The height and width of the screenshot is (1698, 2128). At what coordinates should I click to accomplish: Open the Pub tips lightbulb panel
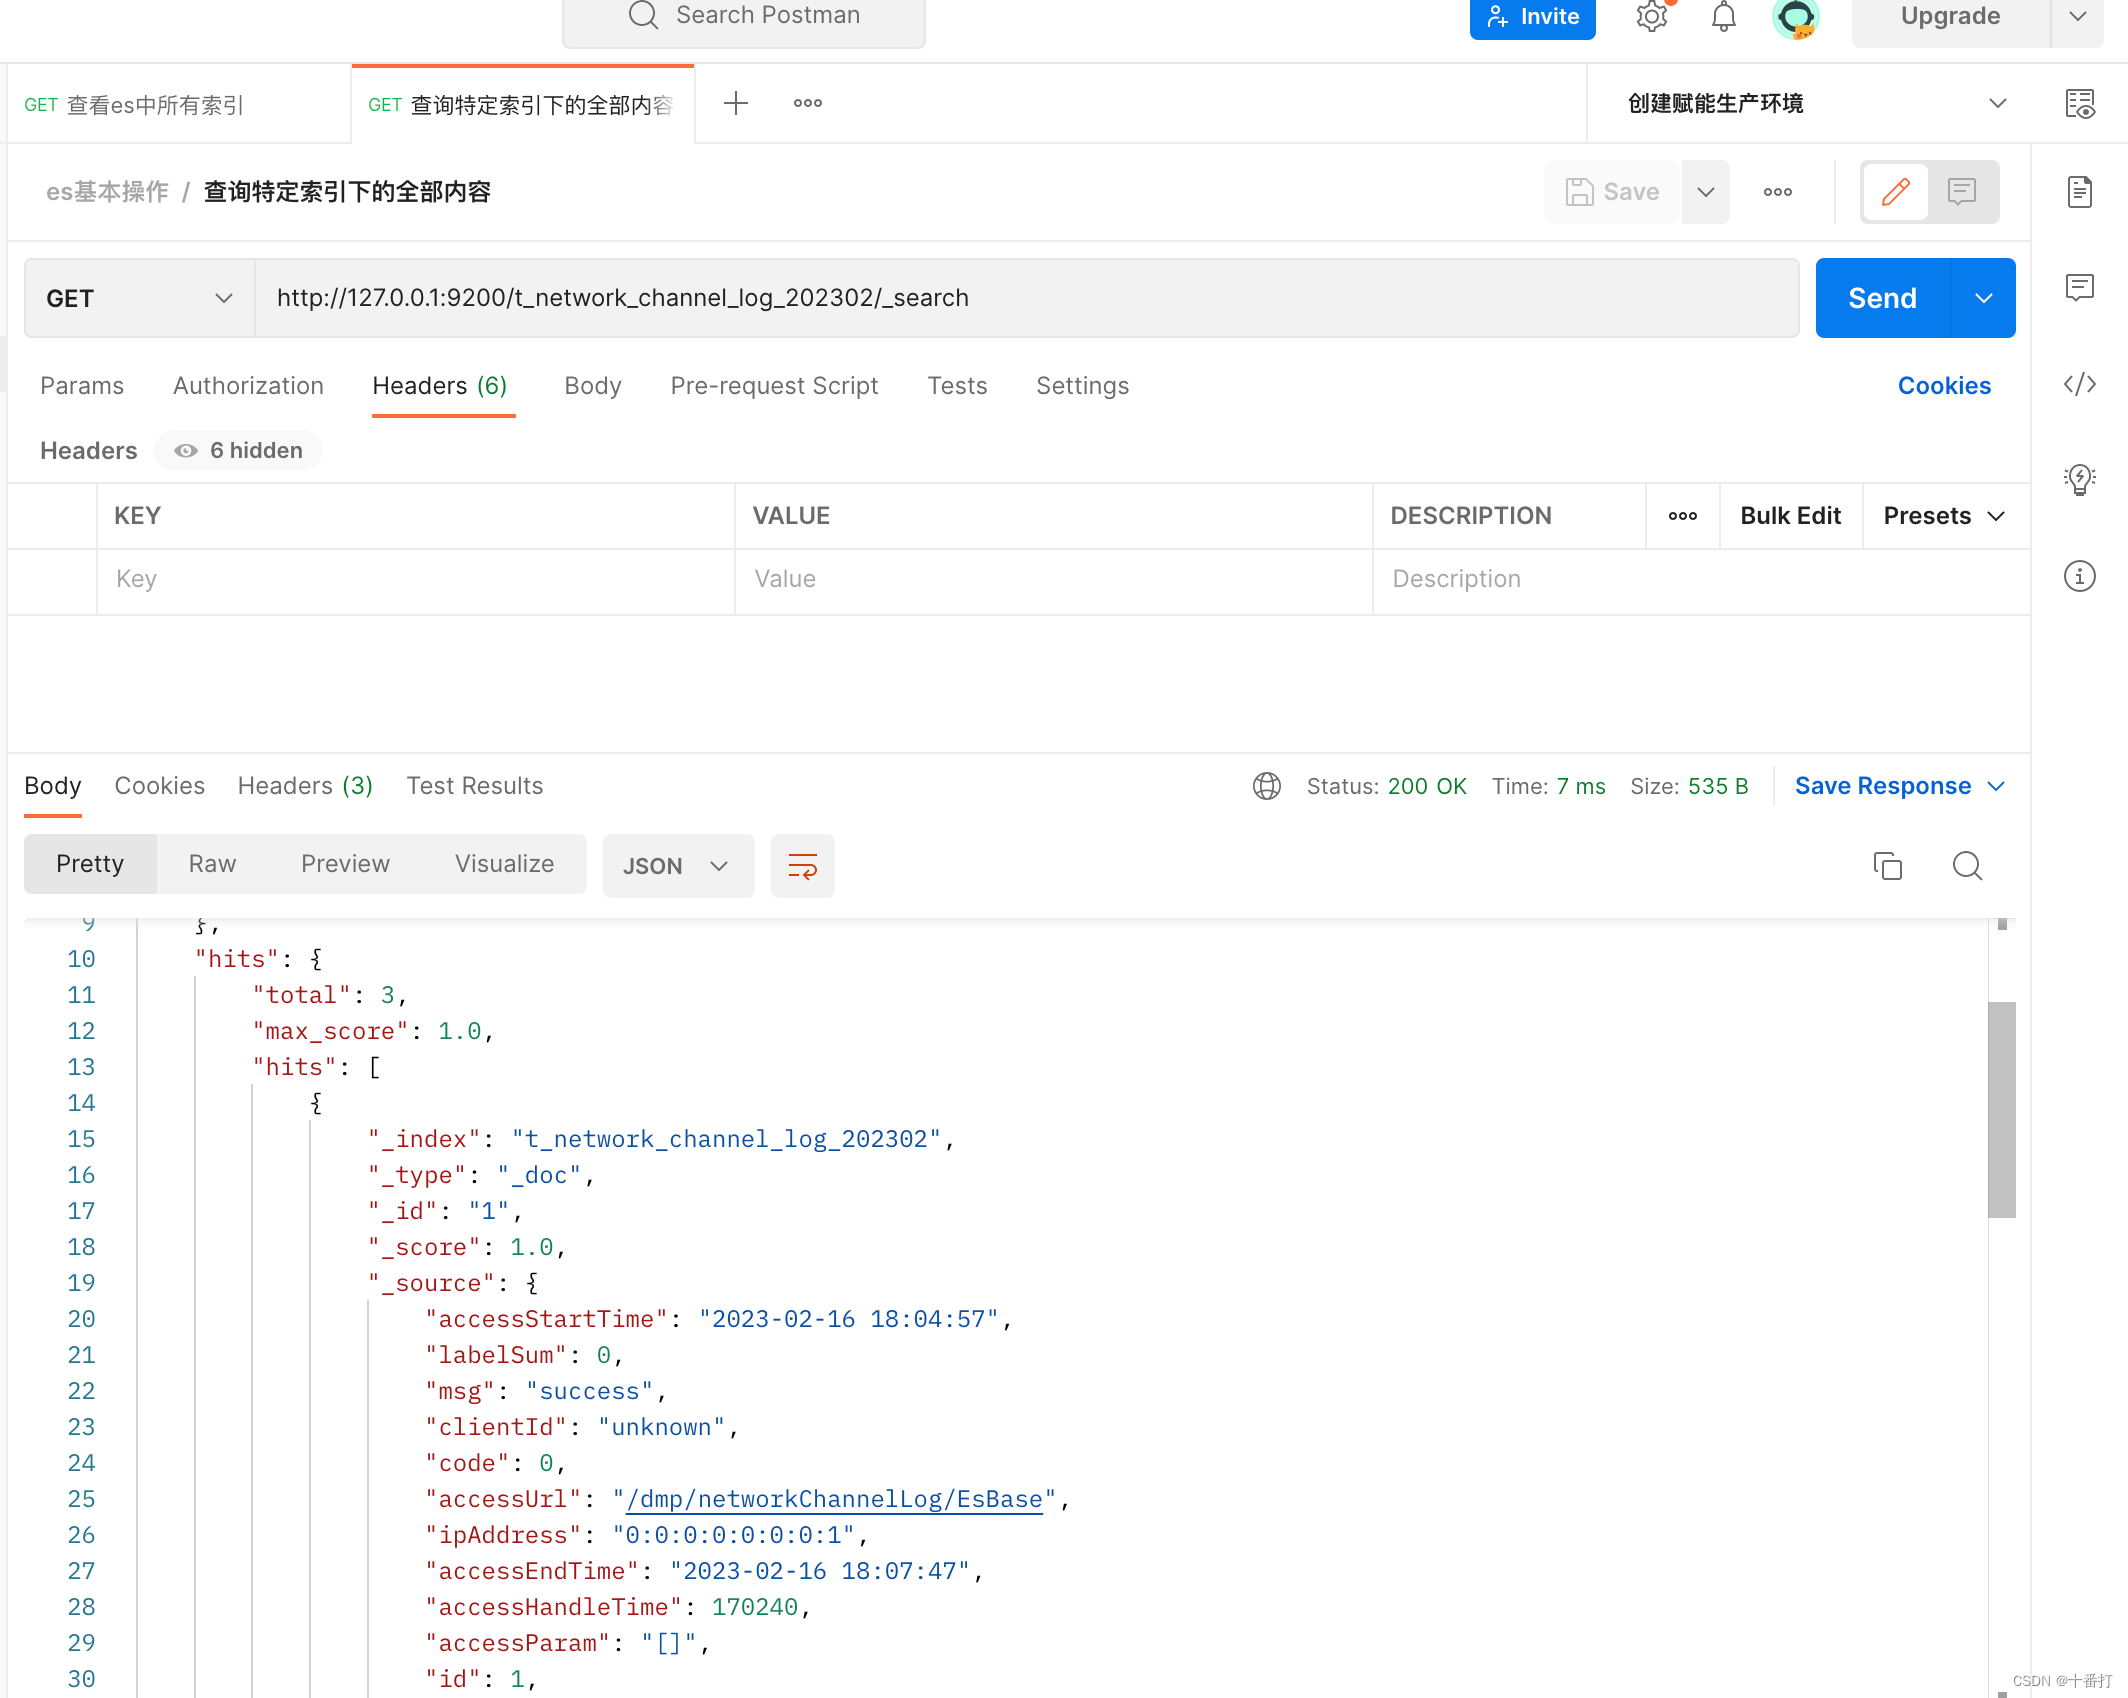coord(2080,479)
